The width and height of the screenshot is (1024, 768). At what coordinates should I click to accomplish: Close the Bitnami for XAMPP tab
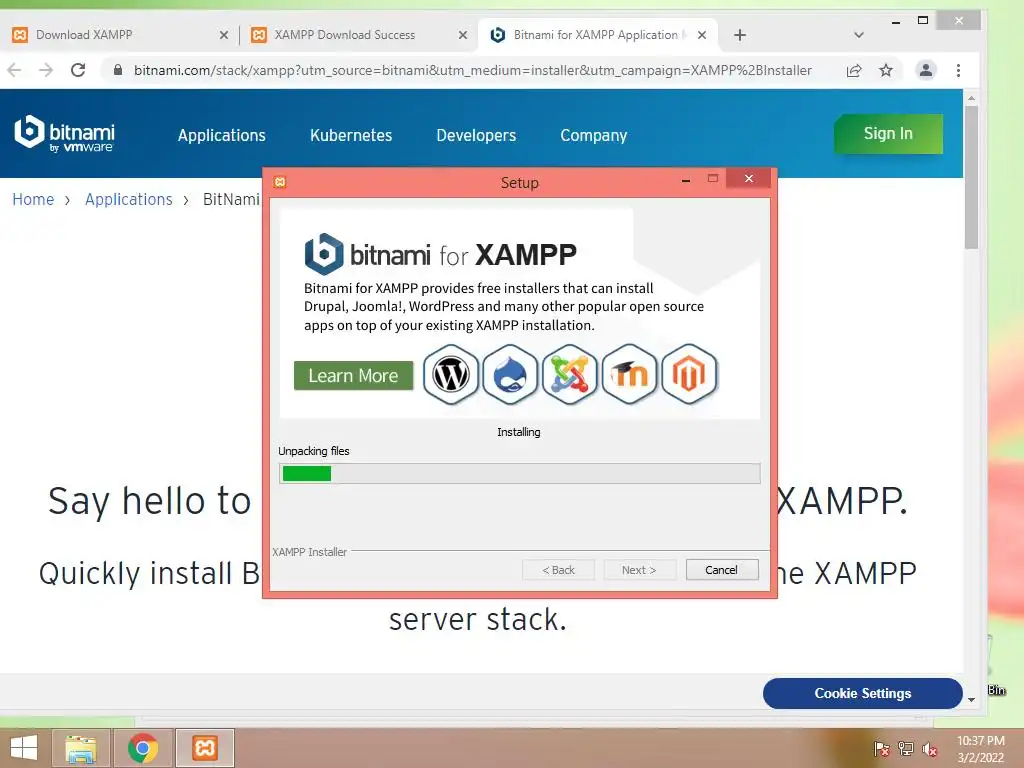[702, 35]
